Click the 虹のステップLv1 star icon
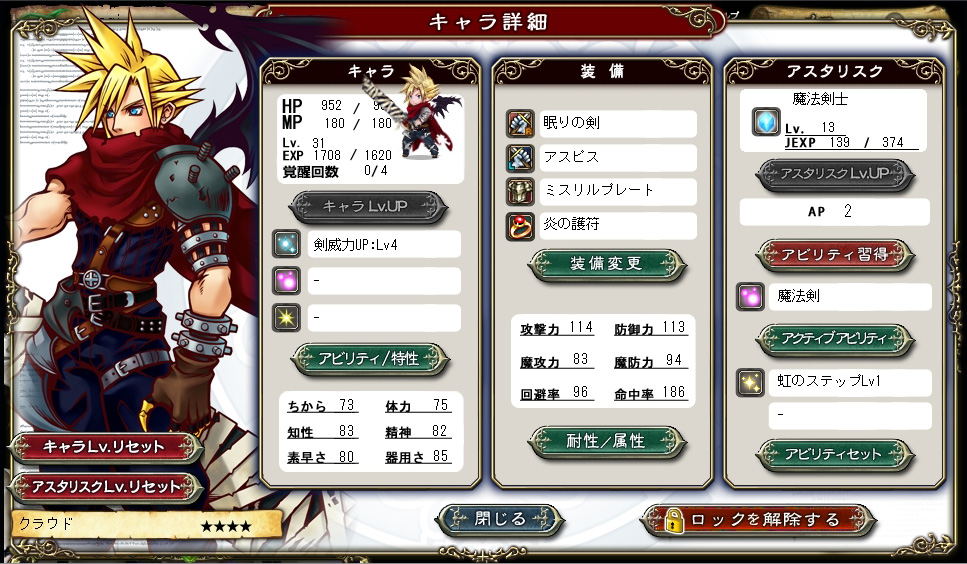 [751, 383]
